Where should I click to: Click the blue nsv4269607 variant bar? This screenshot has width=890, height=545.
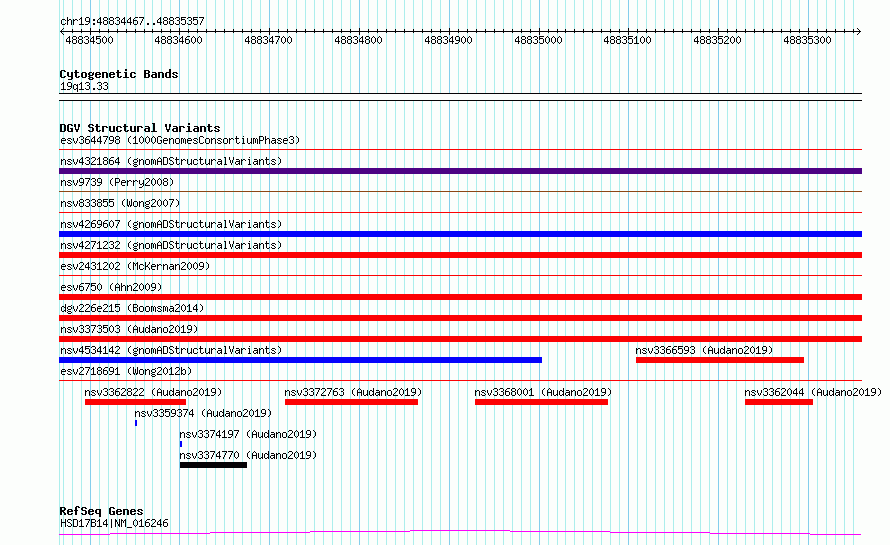(x=460, y=234)
